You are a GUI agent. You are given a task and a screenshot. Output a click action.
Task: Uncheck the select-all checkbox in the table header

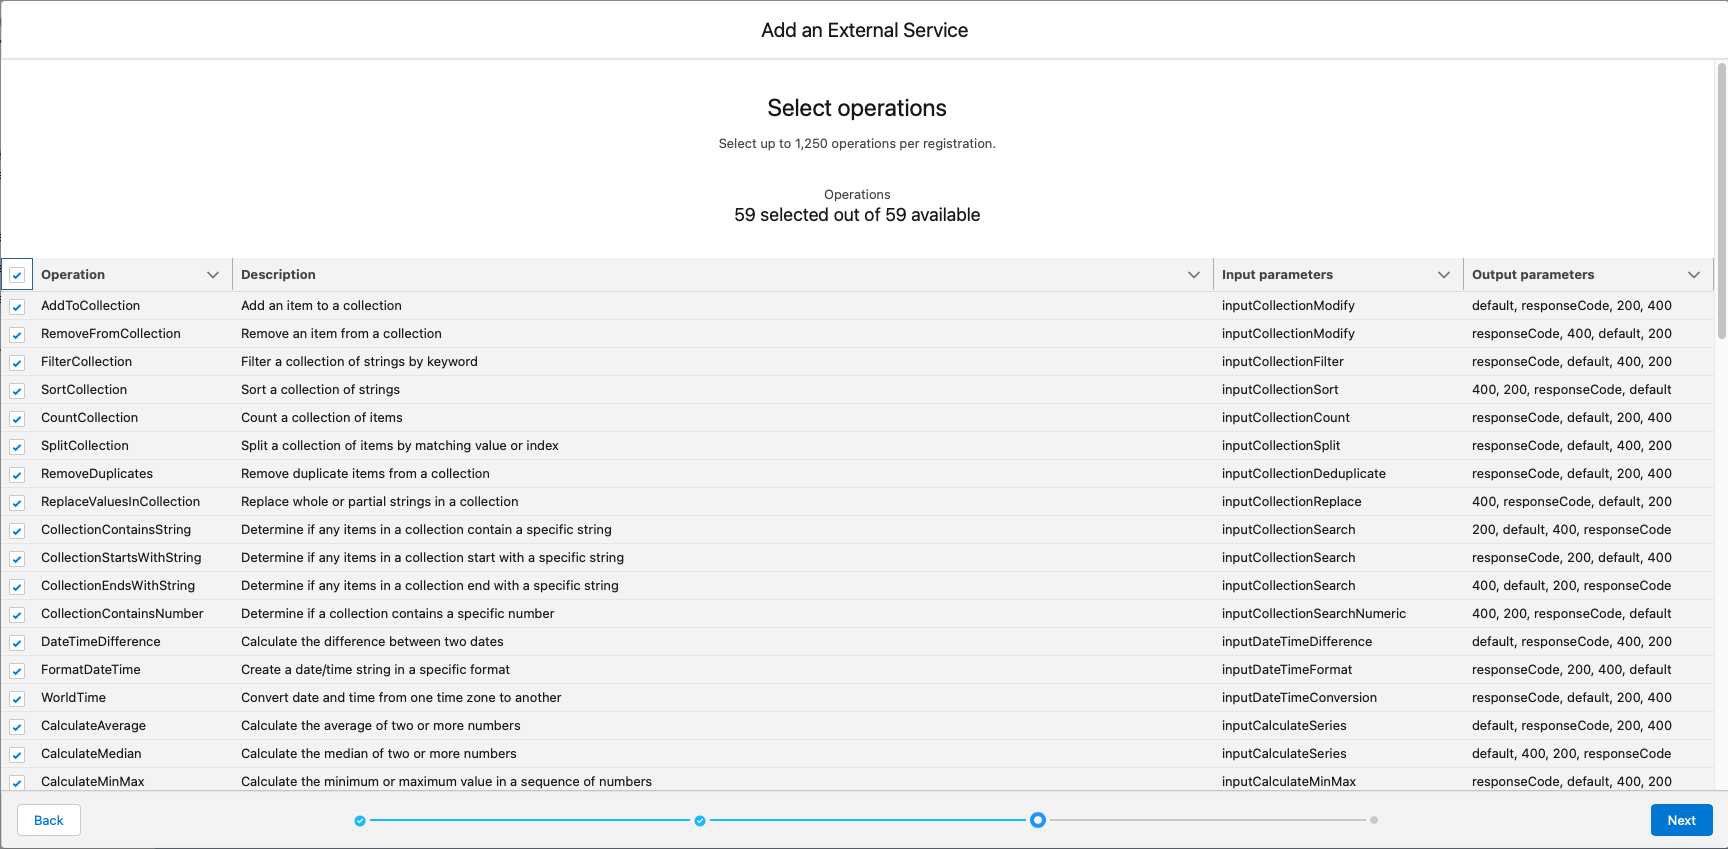pos(17,273)
